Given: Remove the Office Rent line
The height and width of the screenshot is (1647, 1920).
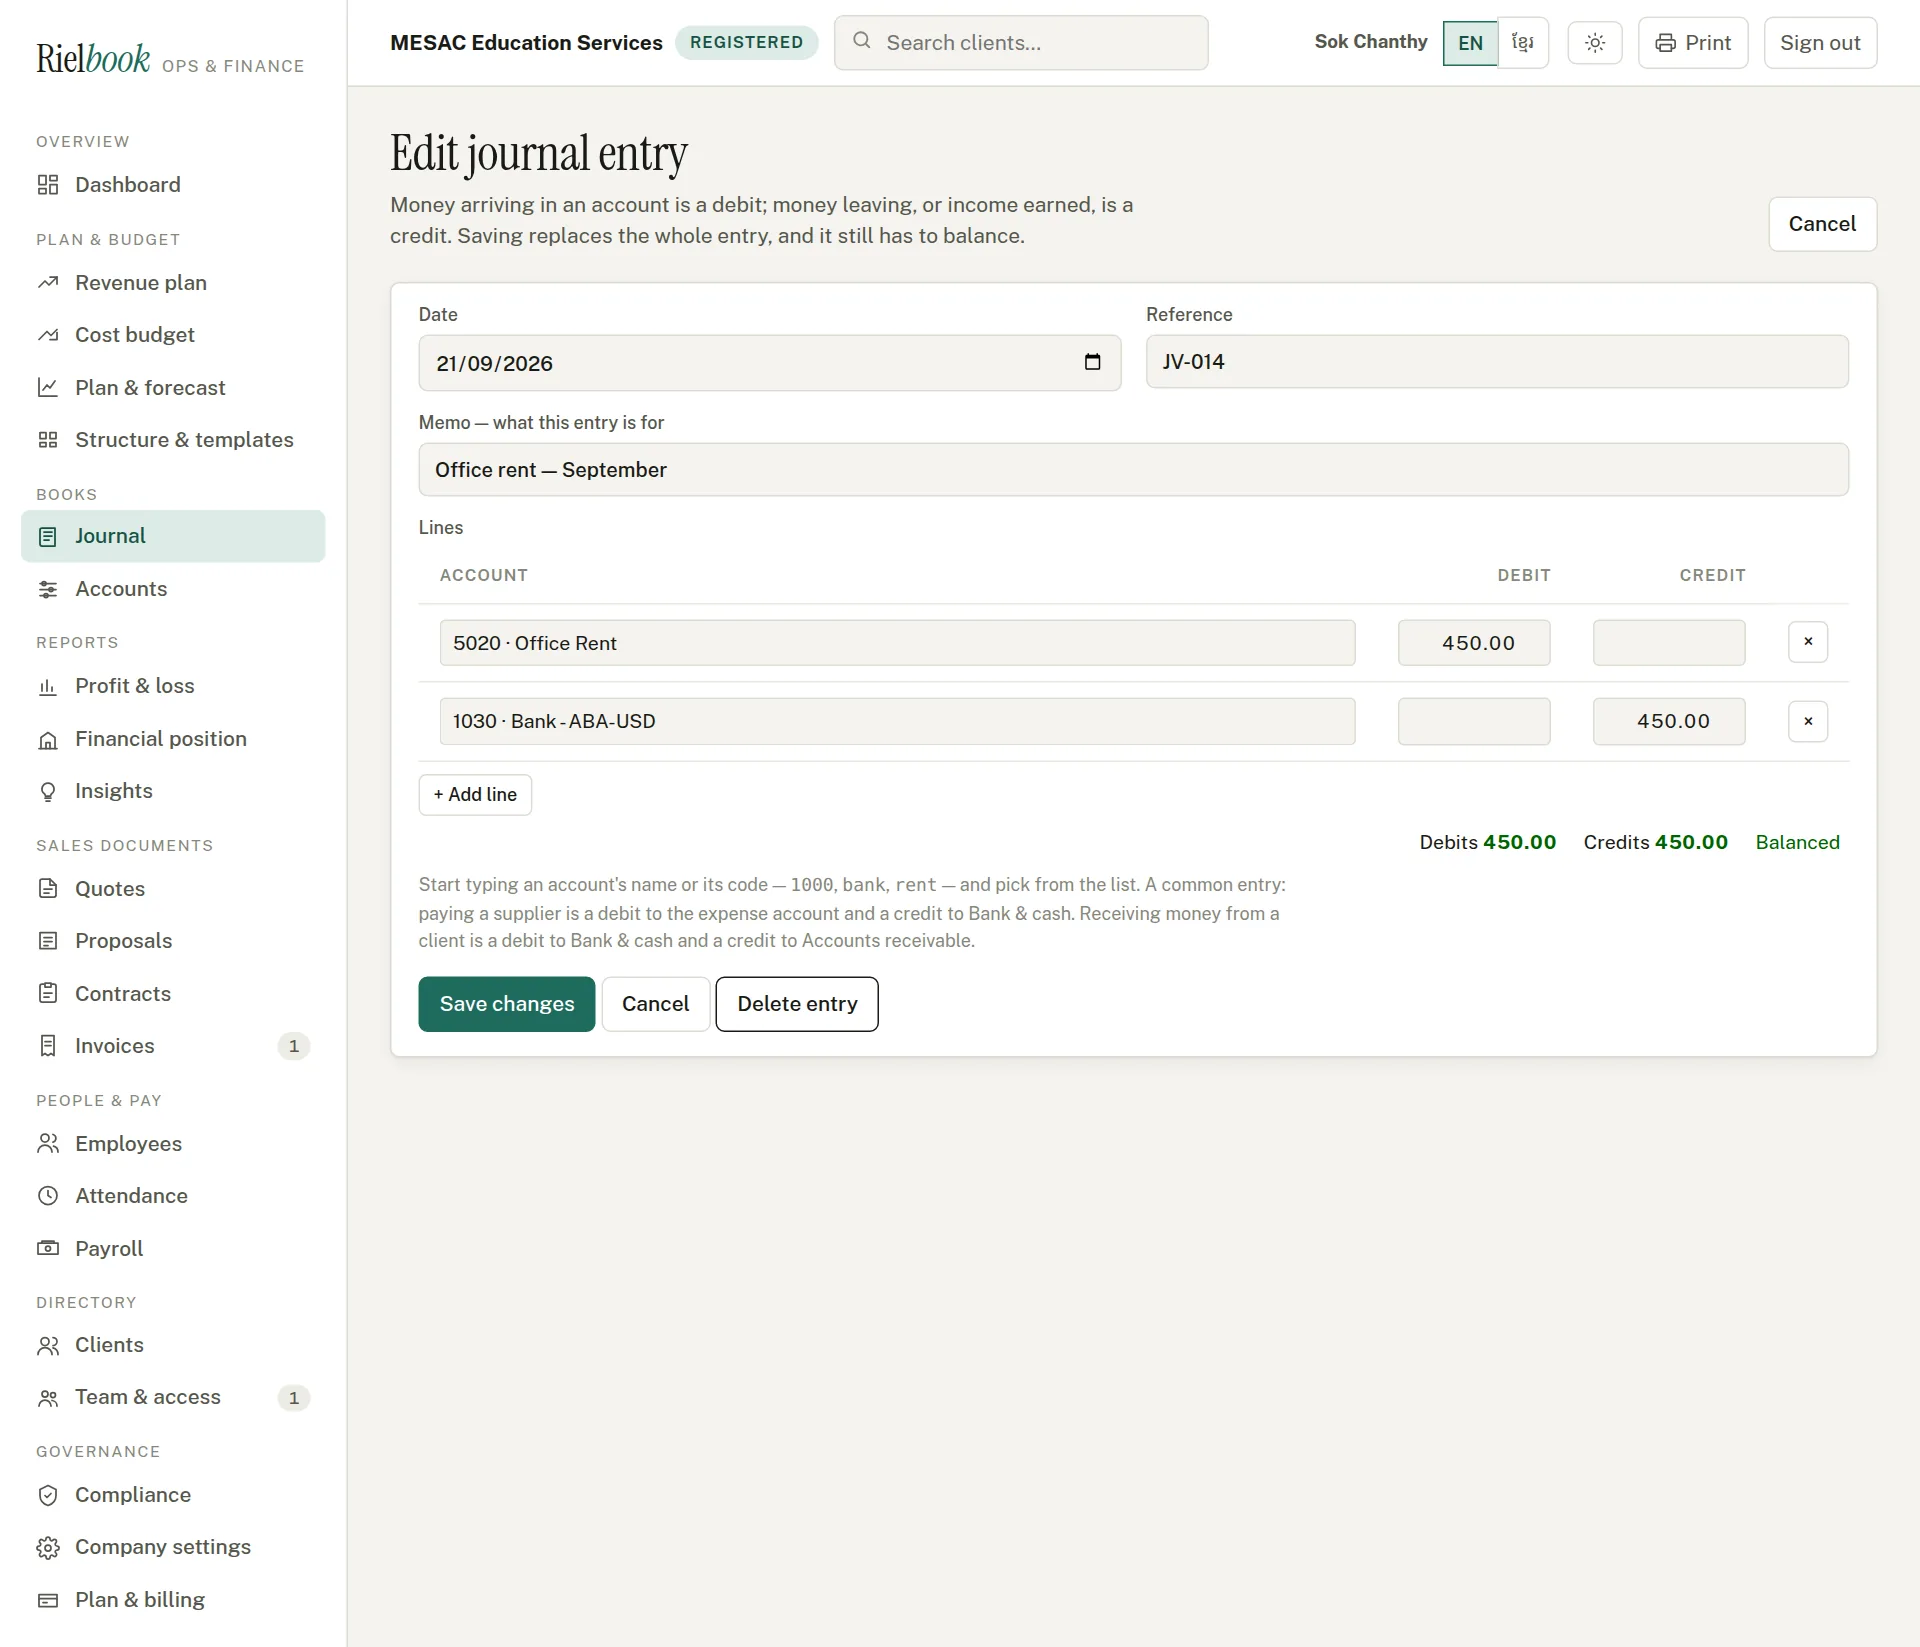Looking at the screenshot, I should click(x=1808, y=642).
